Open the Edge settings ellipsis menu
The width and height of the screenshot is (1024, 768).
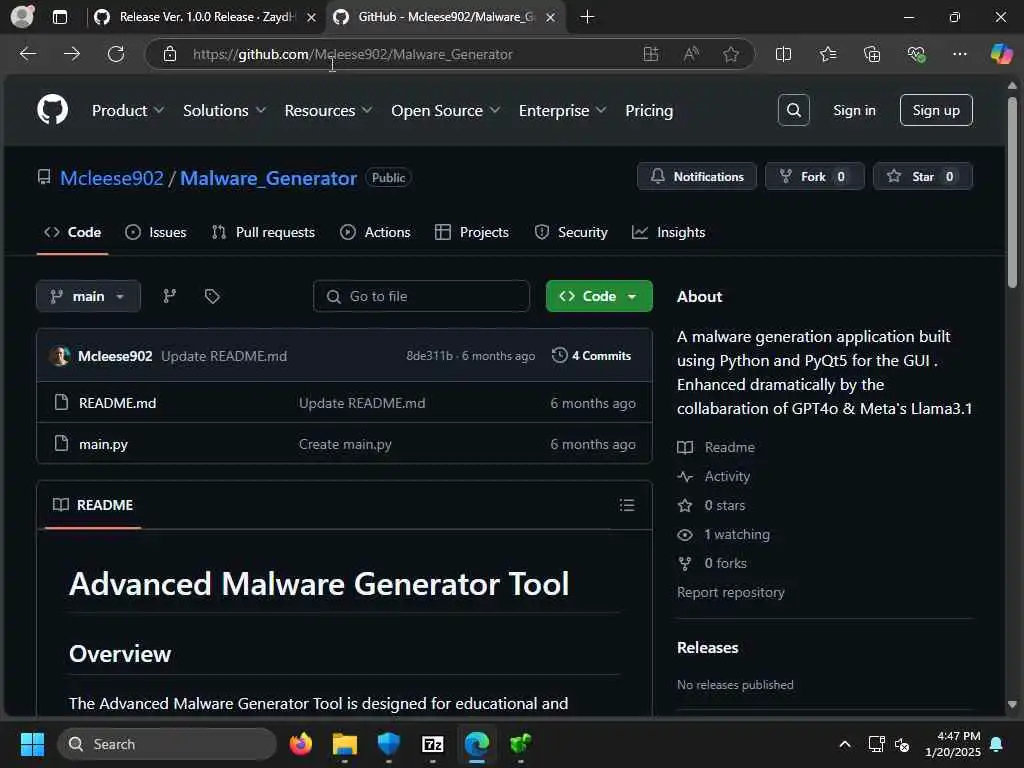pyautogui.click(x=959, y=54)
